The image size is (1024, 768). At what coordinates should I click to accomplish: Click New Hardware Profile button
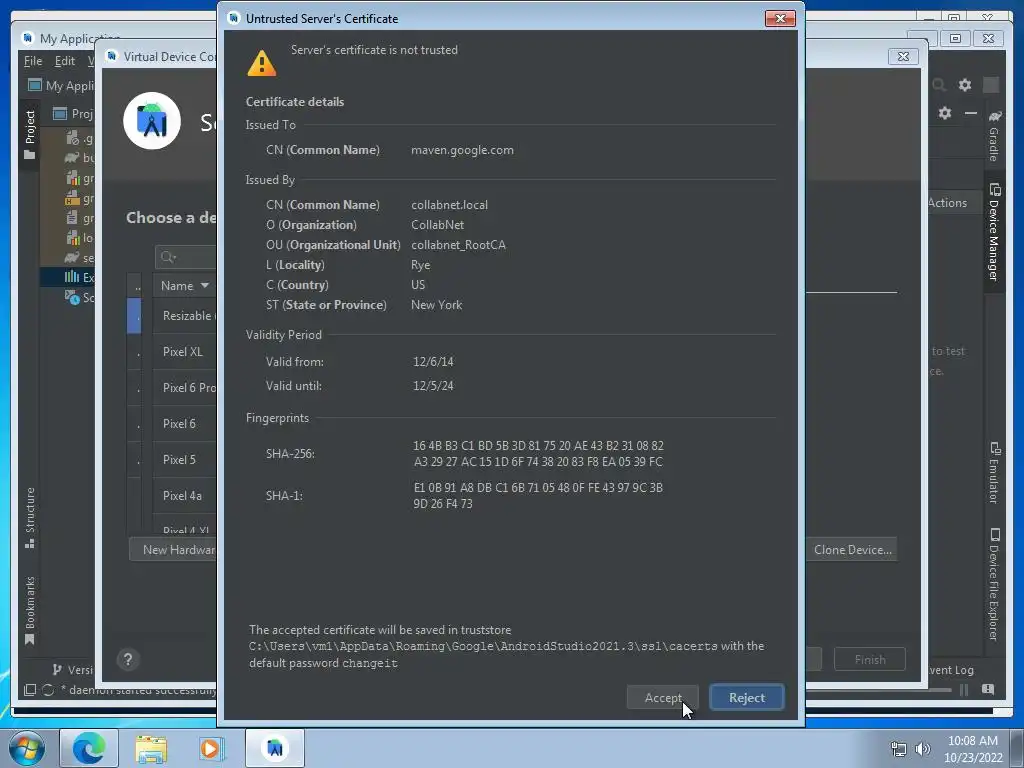174,550
